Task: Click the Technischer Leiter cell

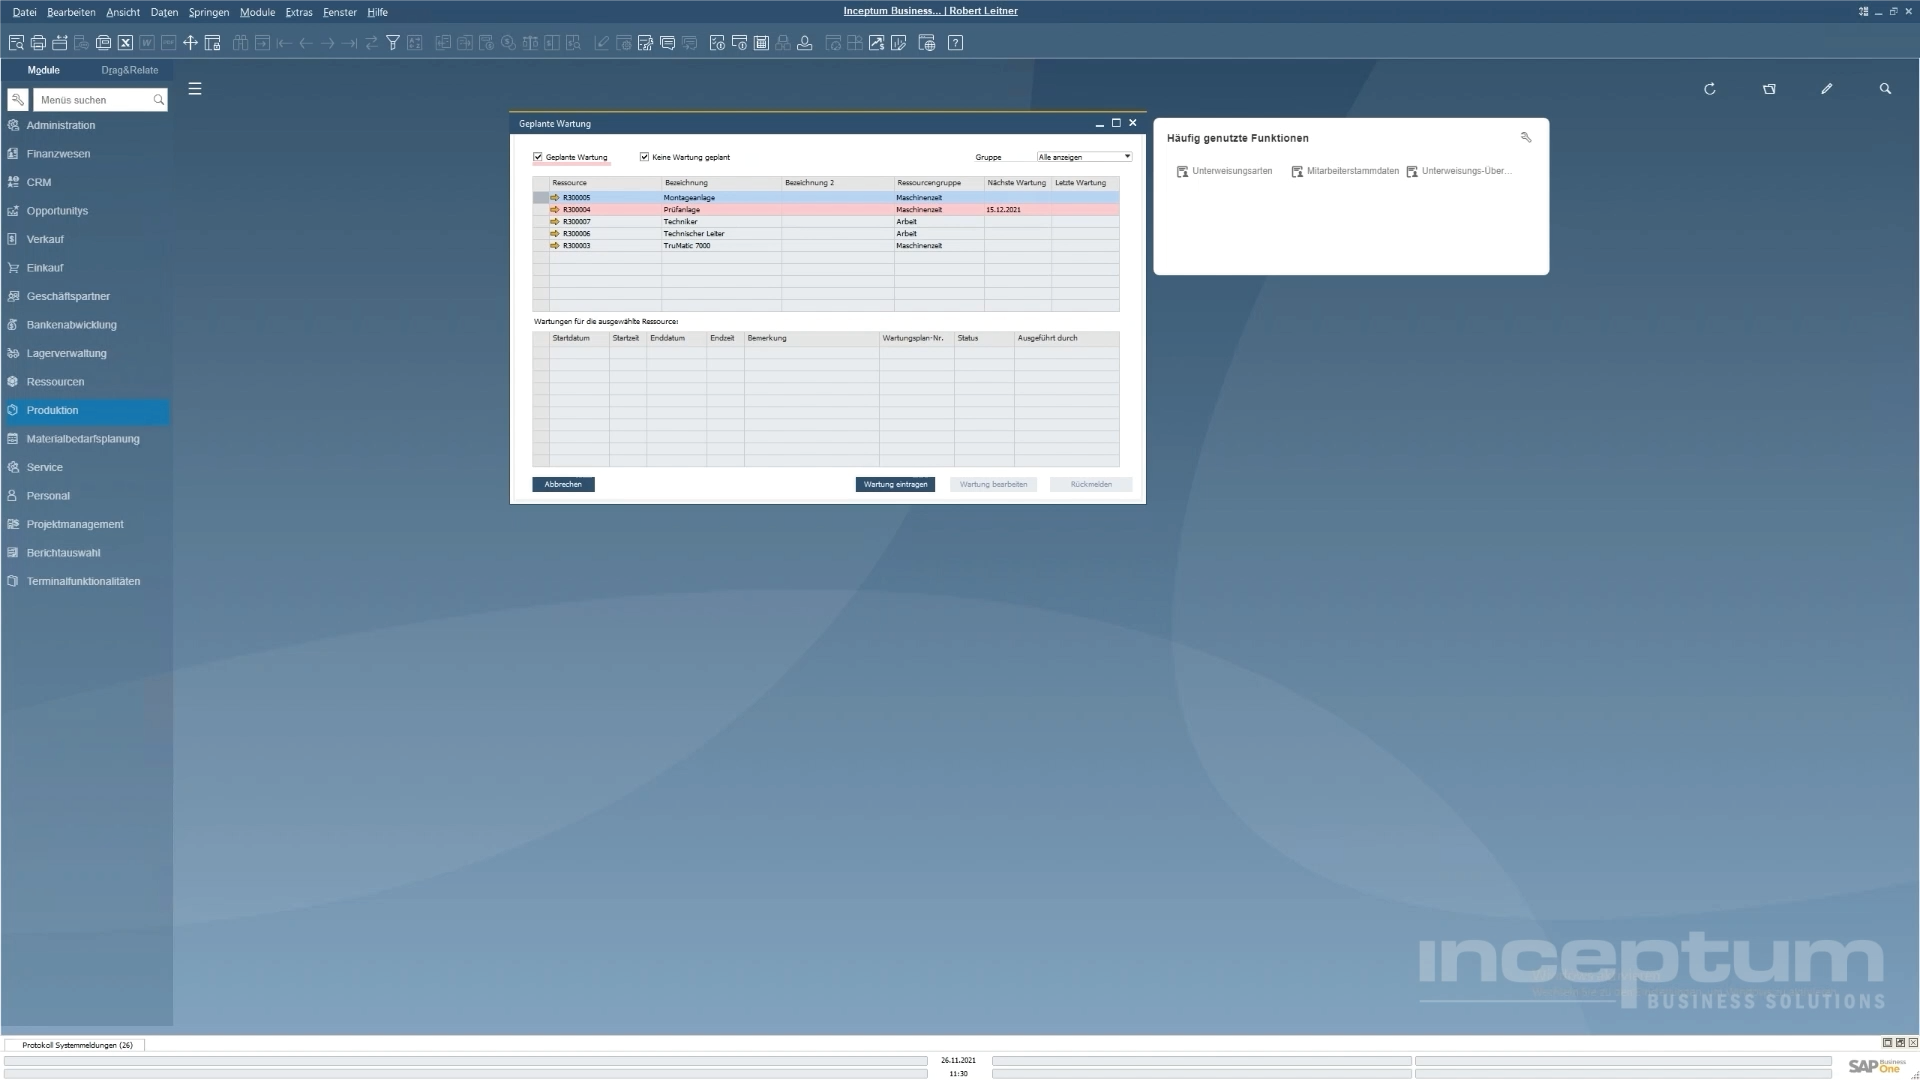Action: 721,234
